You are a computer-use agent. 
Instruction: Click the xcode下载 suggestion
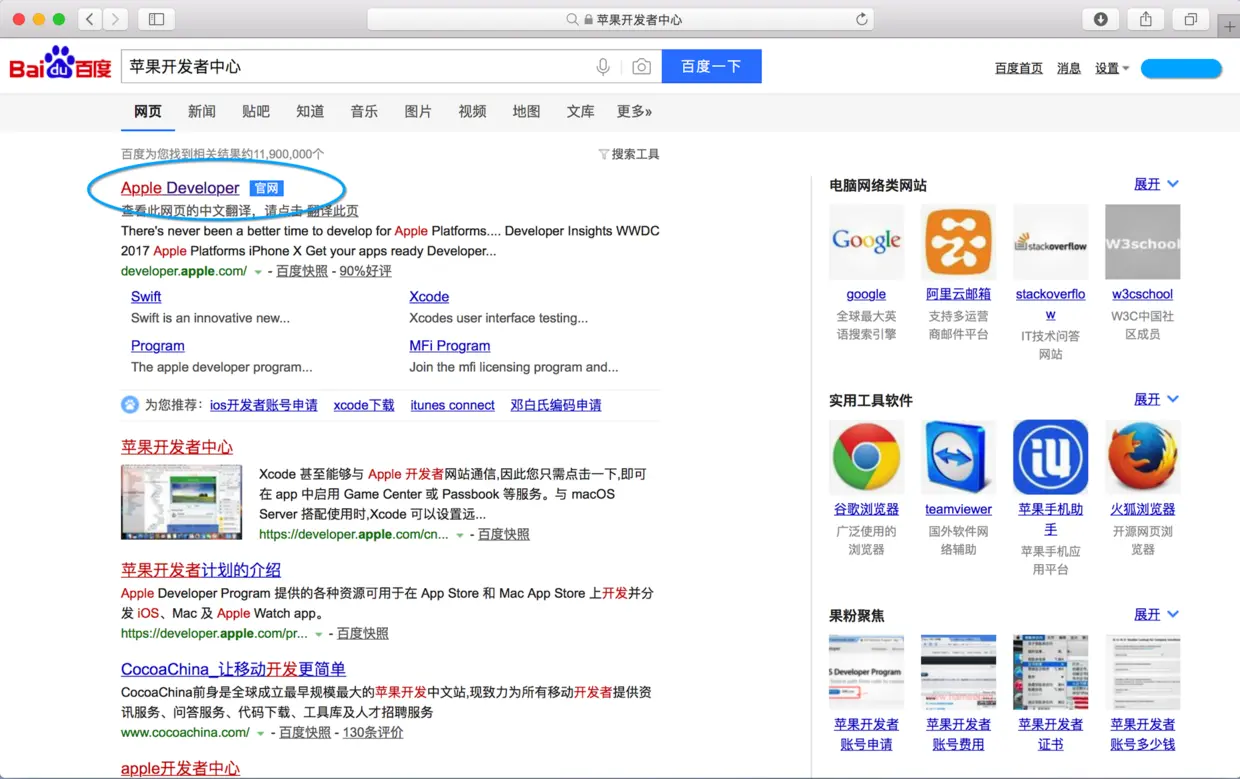tap(364, 405)
